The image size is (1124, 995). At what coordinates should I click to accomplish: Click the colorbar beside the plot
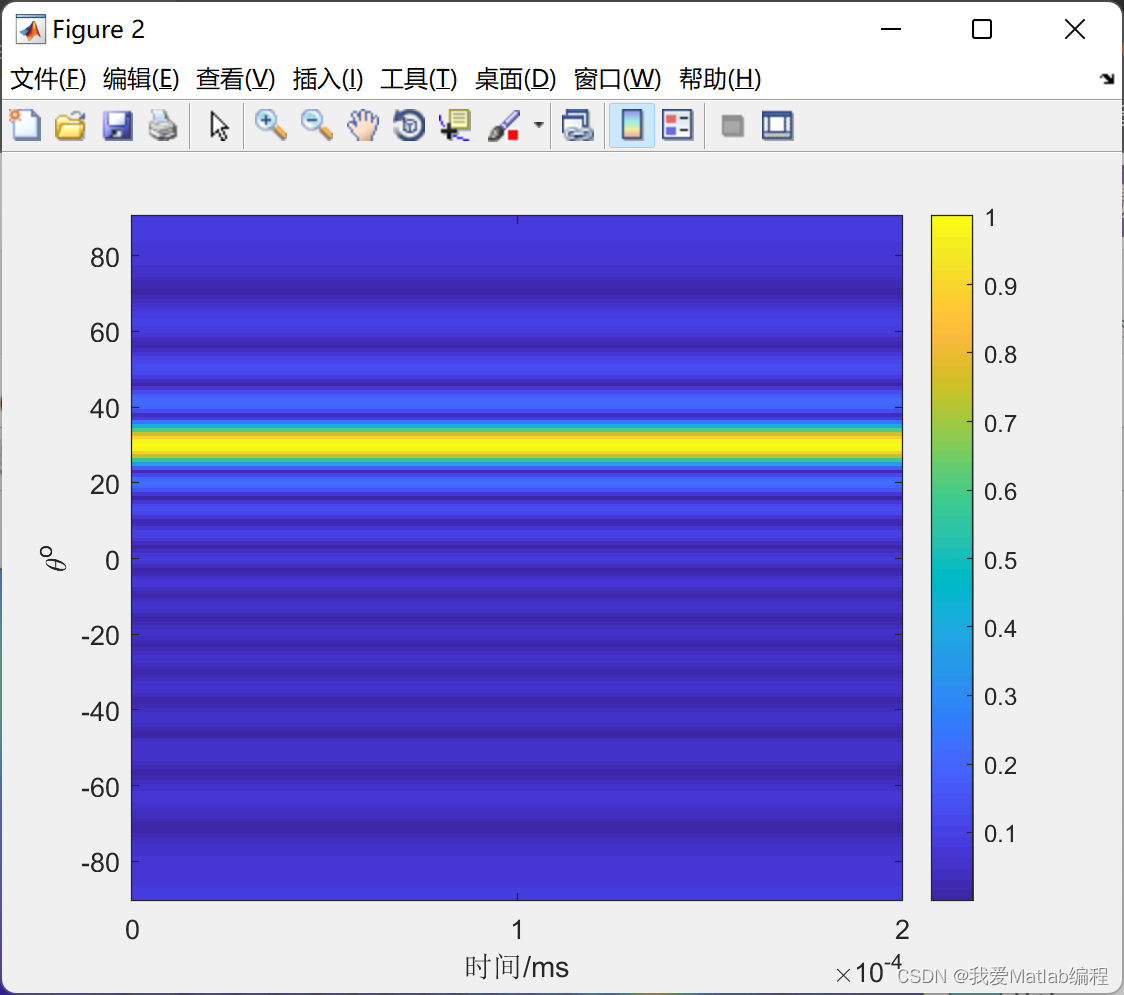952,557
